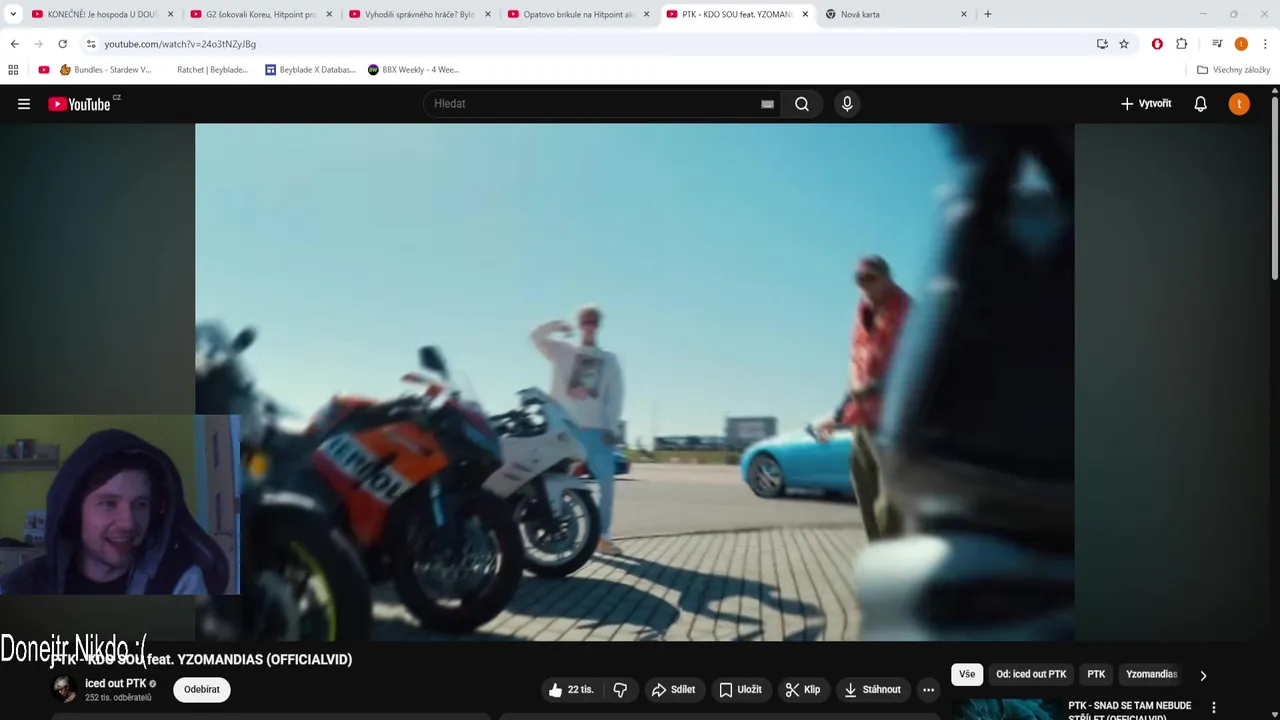Viewport: 1280px width, 720px height.
Task: Bookmark this page with star icon
Action: pos(1124,44)
